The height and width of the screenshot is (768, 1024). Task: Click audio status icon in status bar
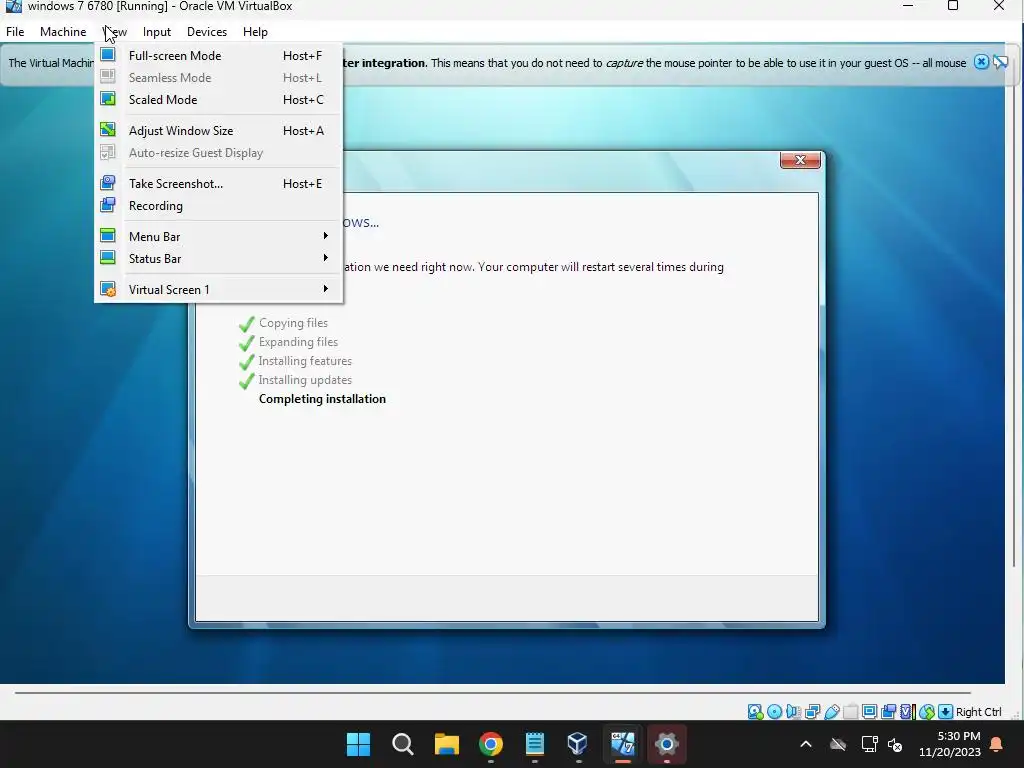pyautogui.click(x=793, y=712)
